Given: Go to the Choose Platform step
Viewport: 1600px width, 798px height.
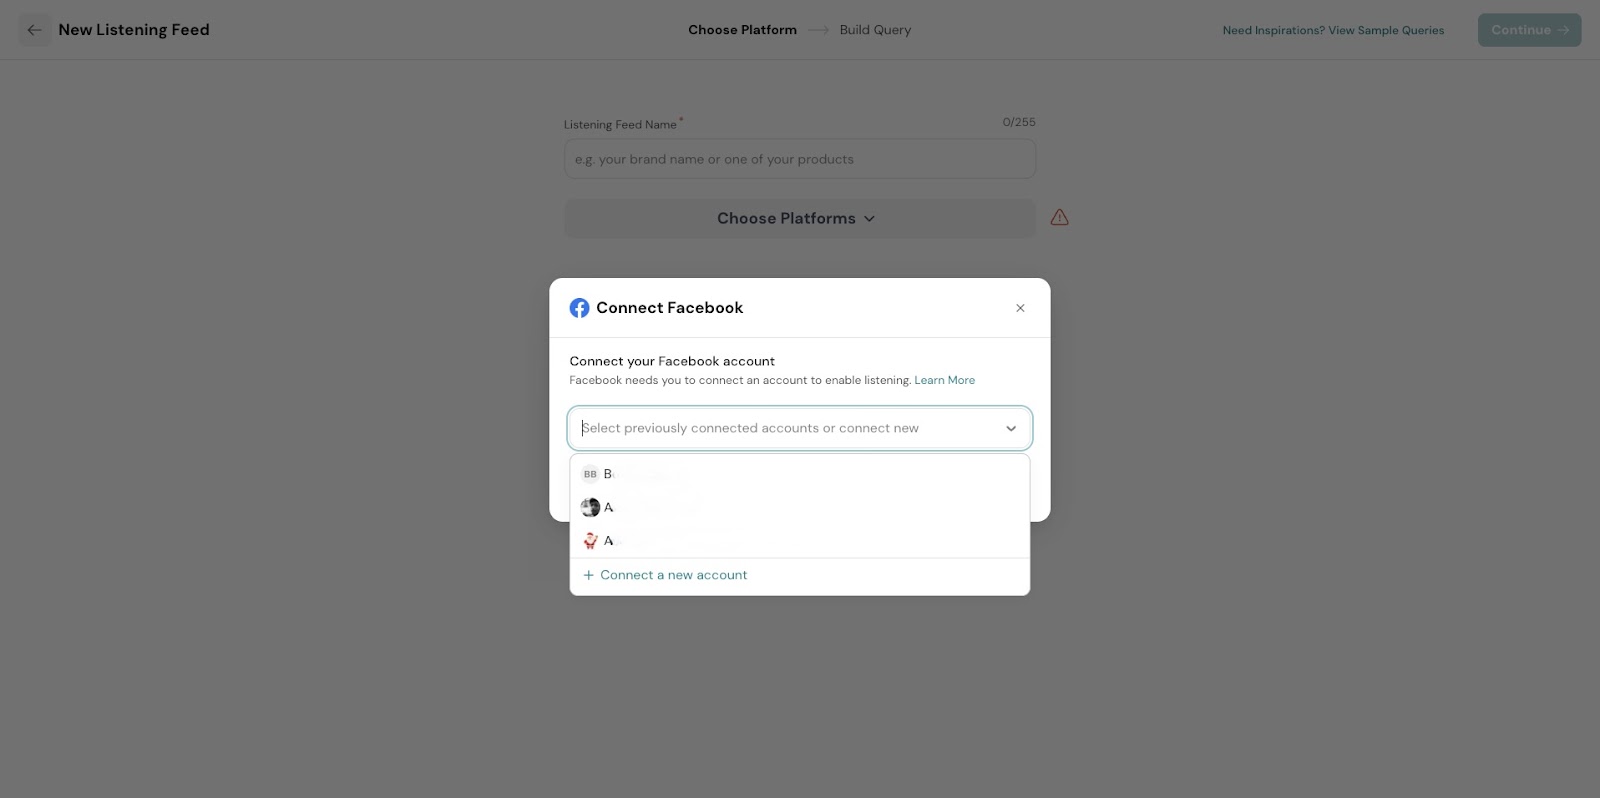Looking at the screenshot, I should [742, 30].
